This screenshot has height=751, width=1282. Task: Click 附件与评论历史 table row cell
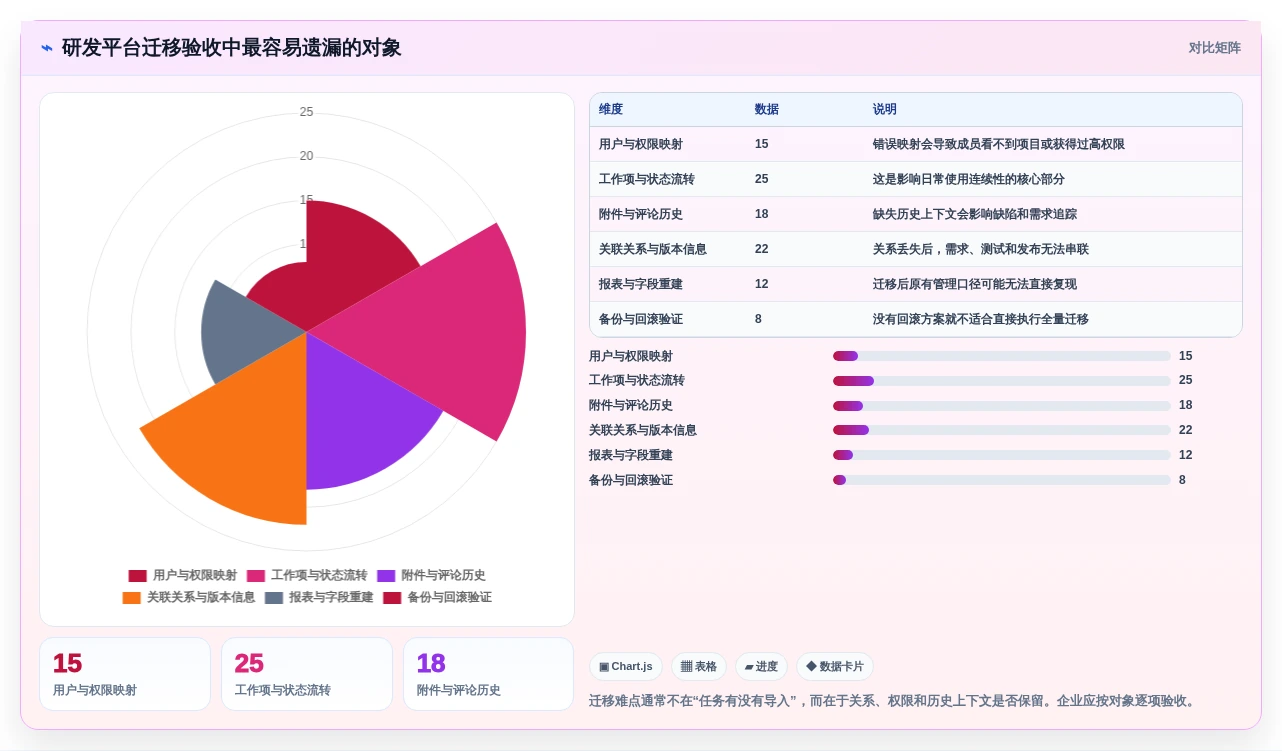[x=641, y=215]
